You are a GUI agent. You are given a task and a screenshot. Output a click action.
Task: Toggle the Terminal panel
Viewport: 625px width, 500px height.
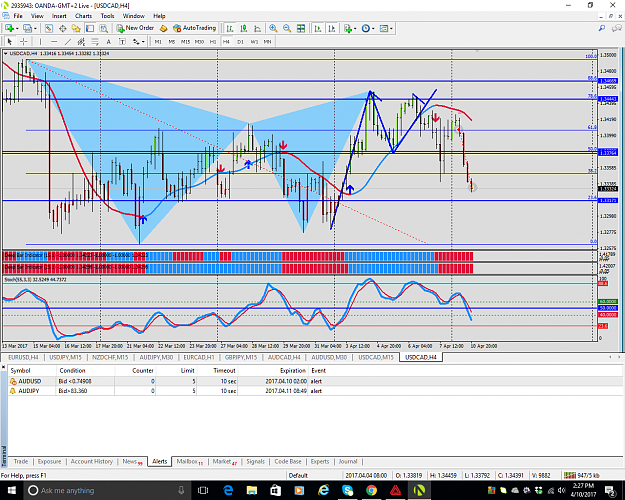pos(90,28)
